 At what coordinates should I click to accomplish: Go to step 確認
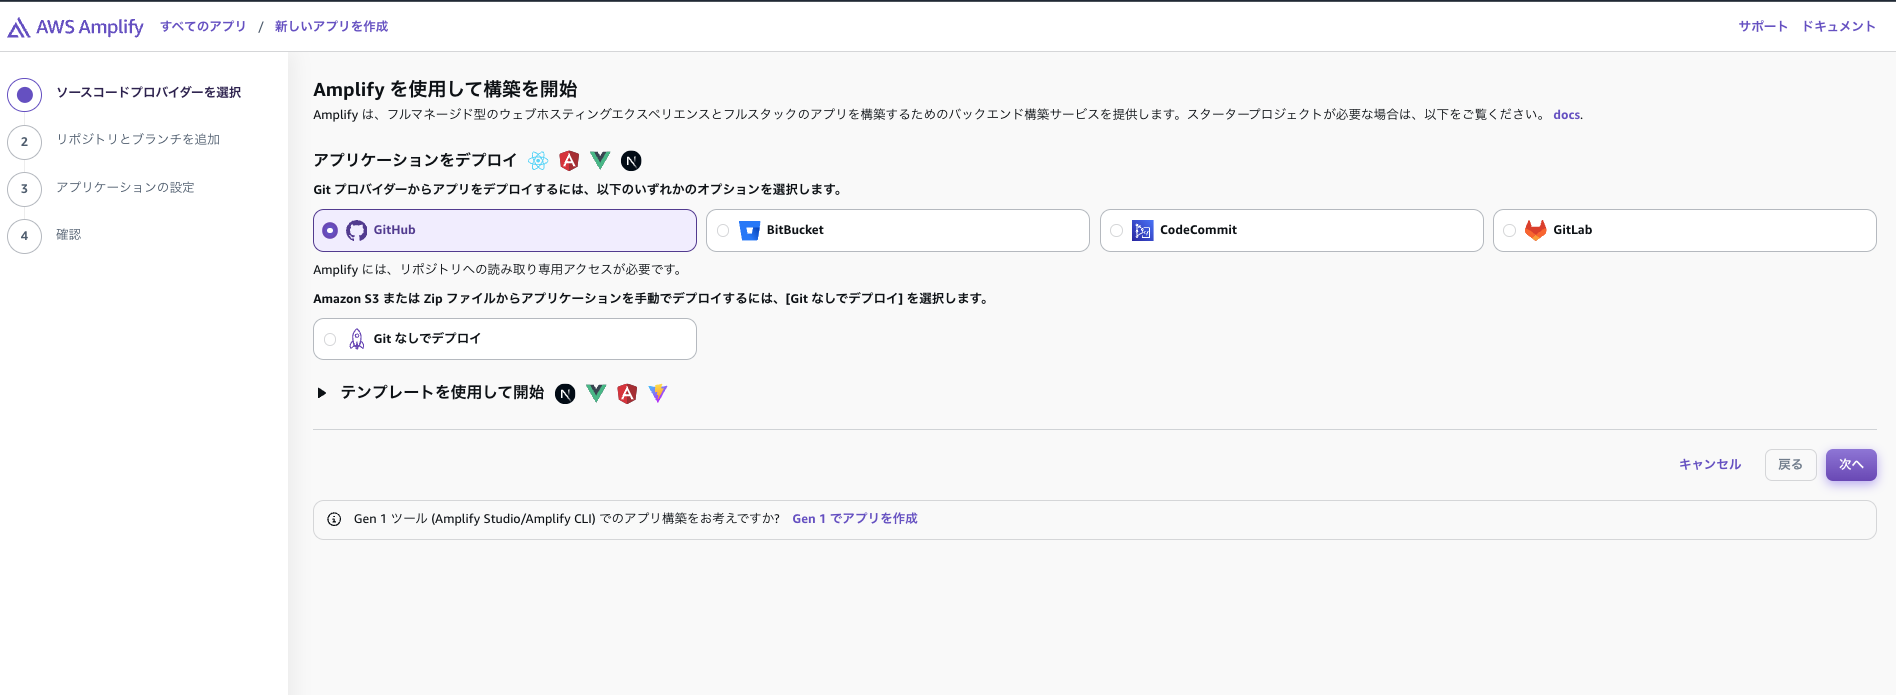(68, 235)
